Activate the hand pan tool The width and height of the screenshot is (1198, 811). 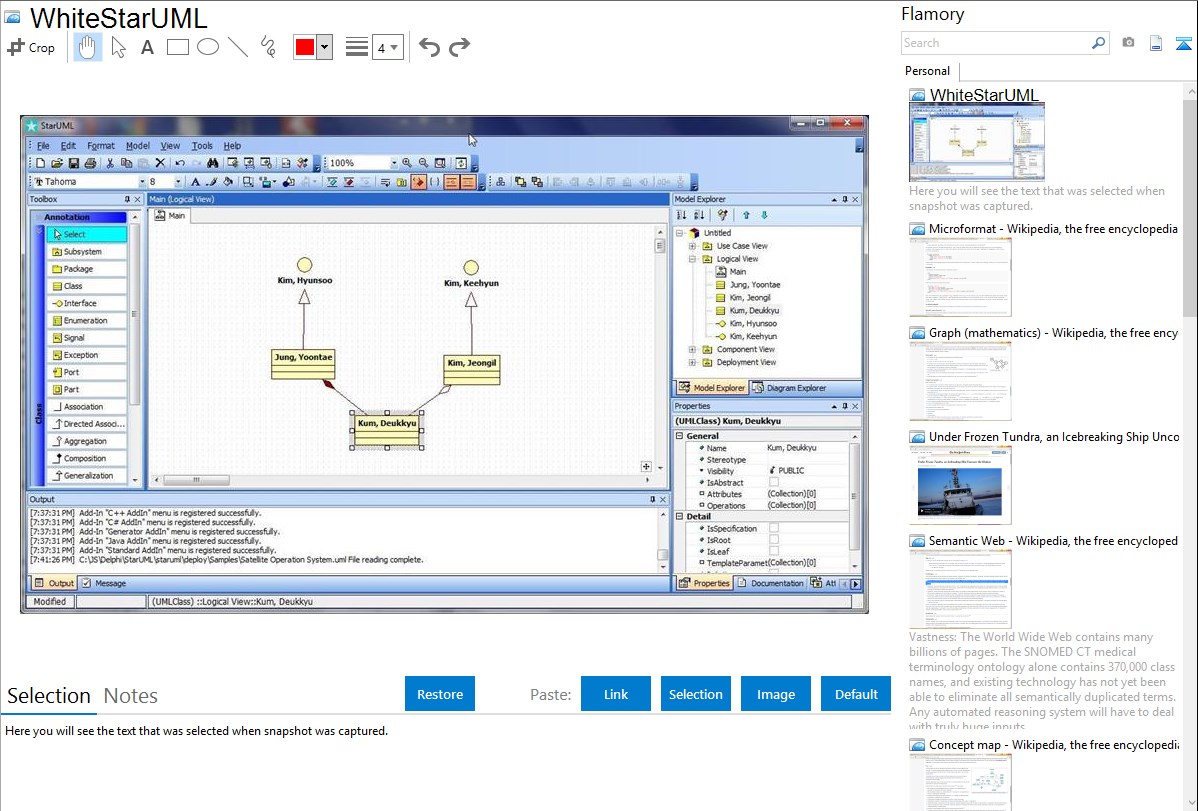[x=87, y=47]
